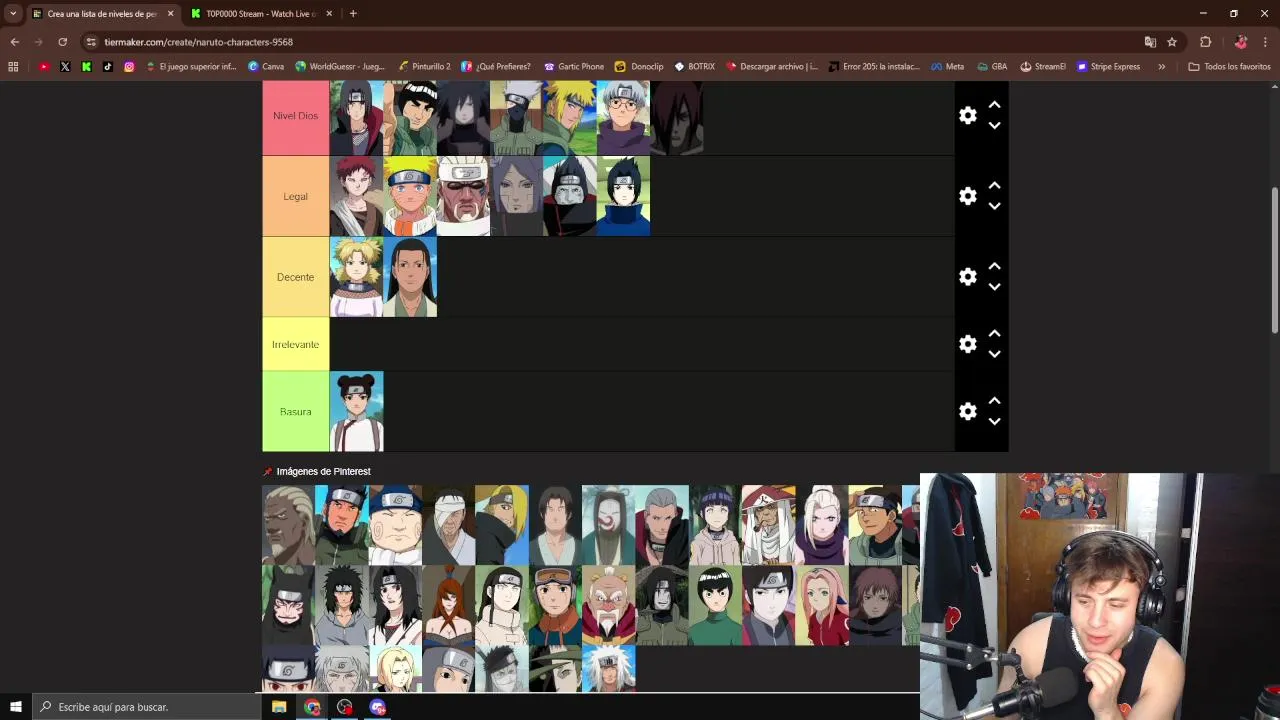The image size is (1280, 720).
Task: Open the Instagram bookmark icon
Action: tap(129, 67)
